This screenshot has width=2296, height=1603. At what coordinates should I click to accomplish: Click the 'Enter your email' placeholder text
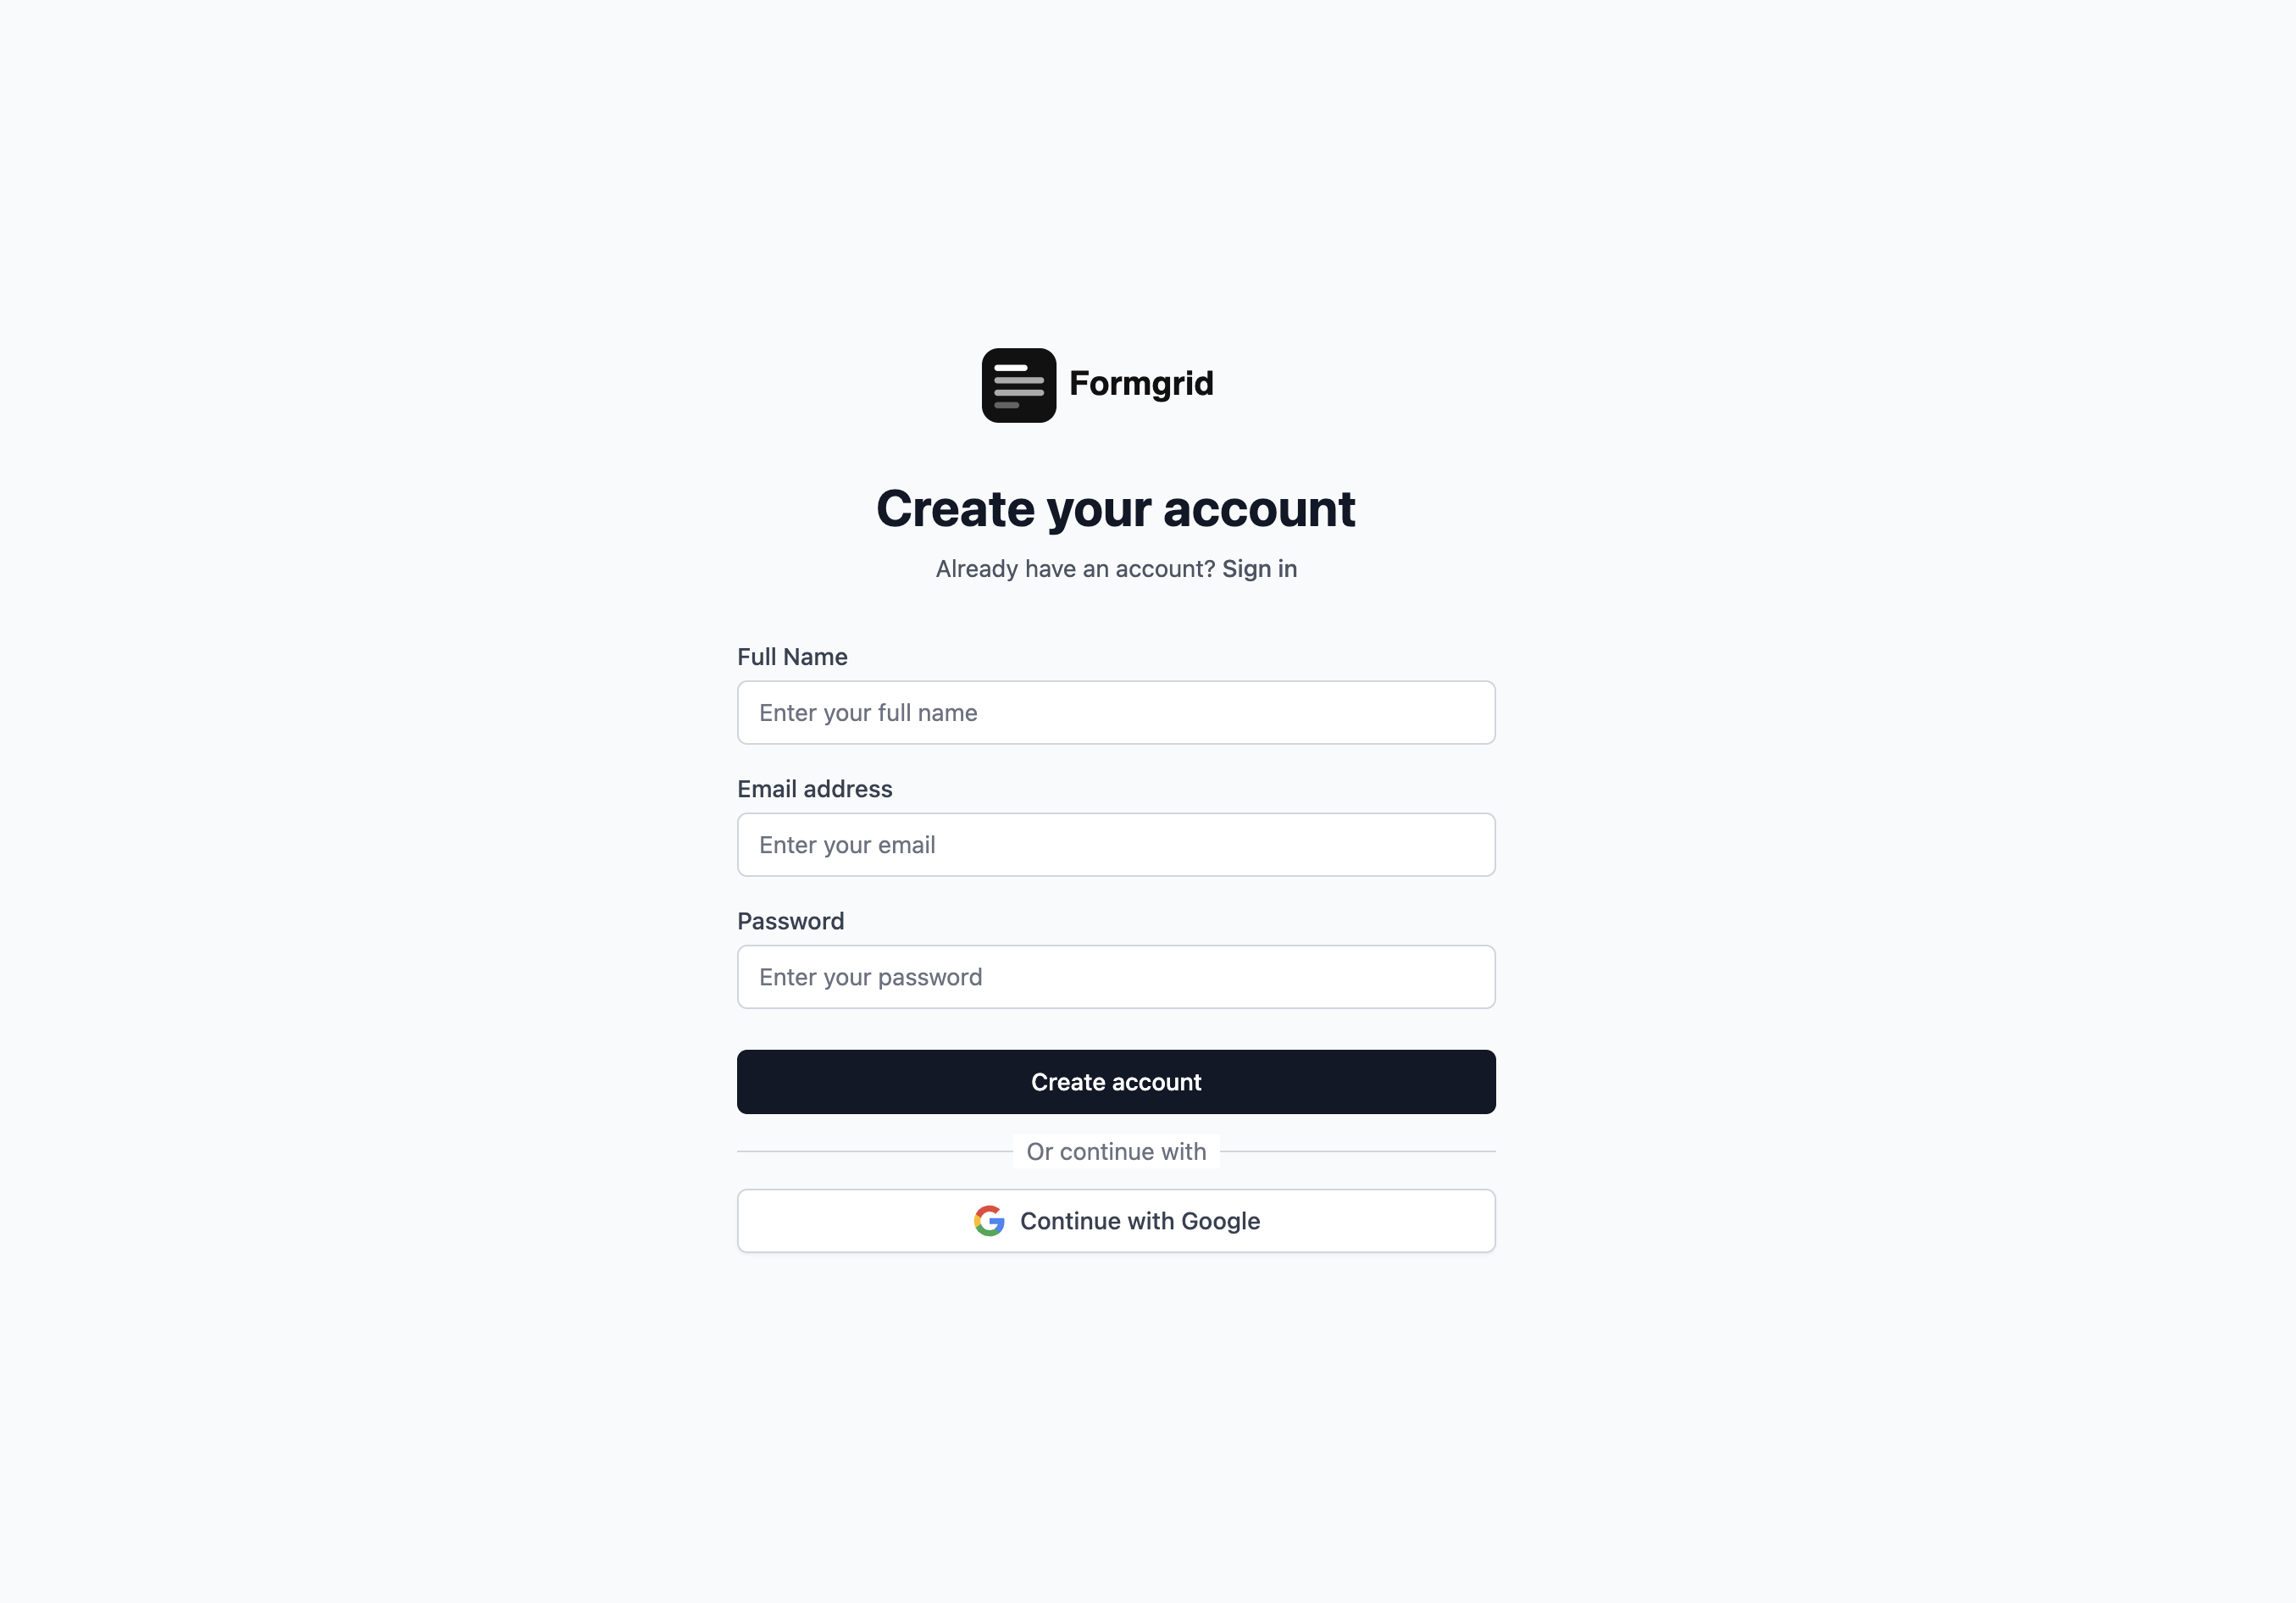(x=847, y=845)
